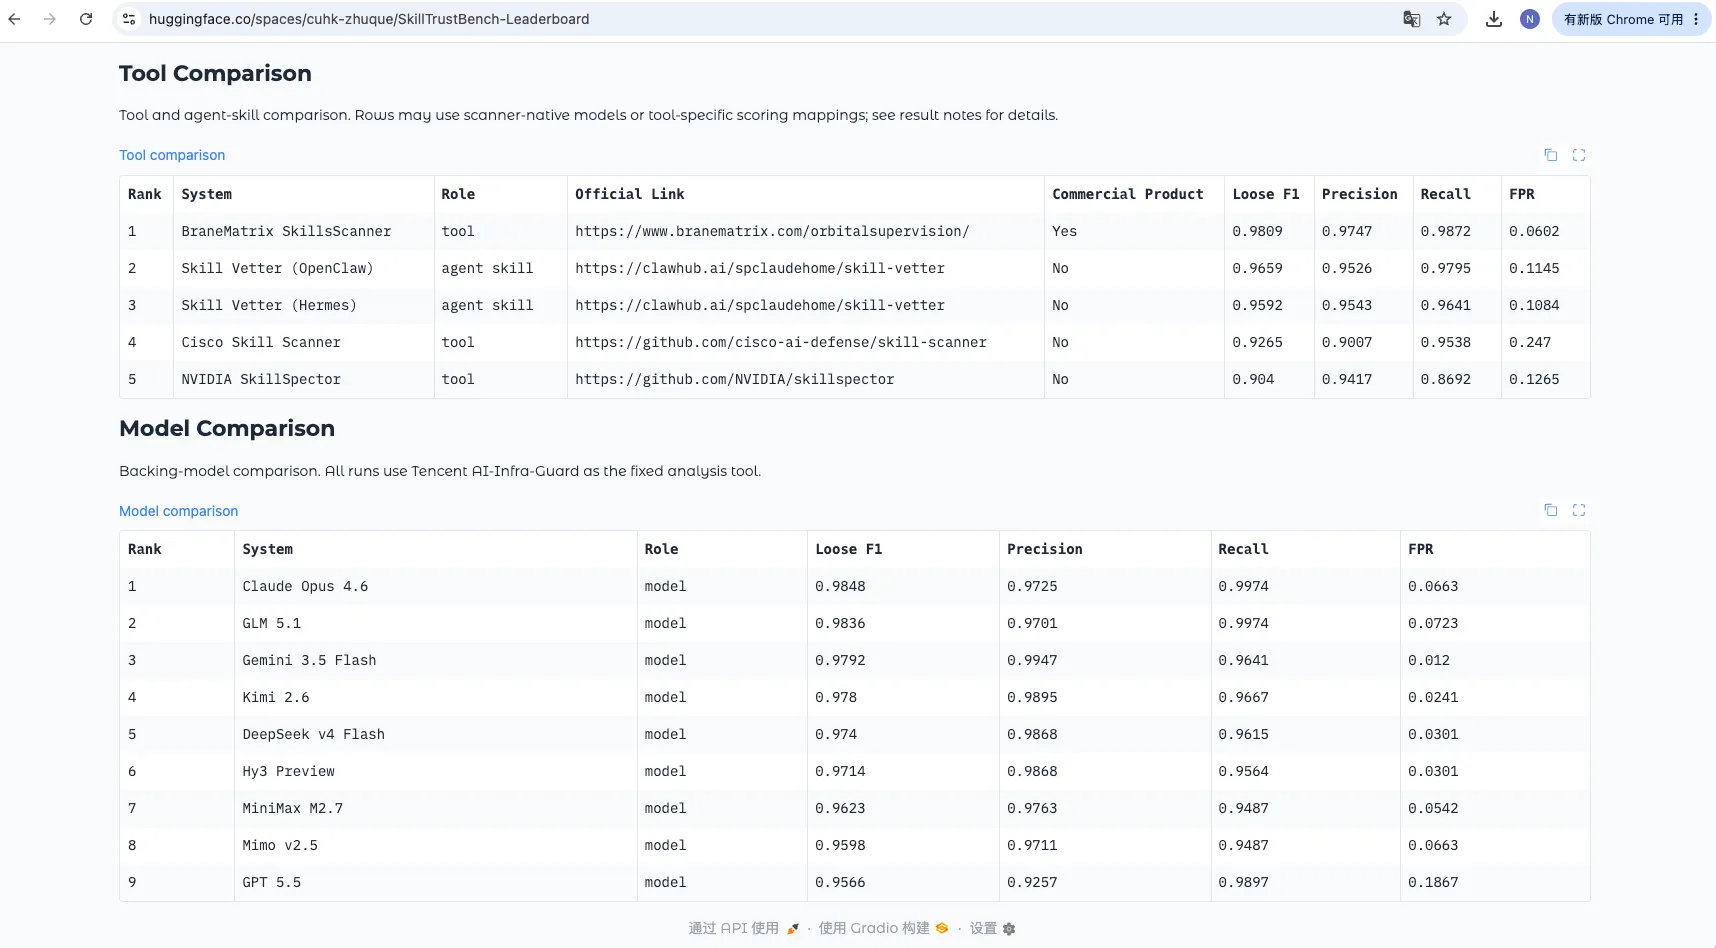Select the Yes commercial product cell
This screenshot has width=1716, height=948.
pos(1134,231)
